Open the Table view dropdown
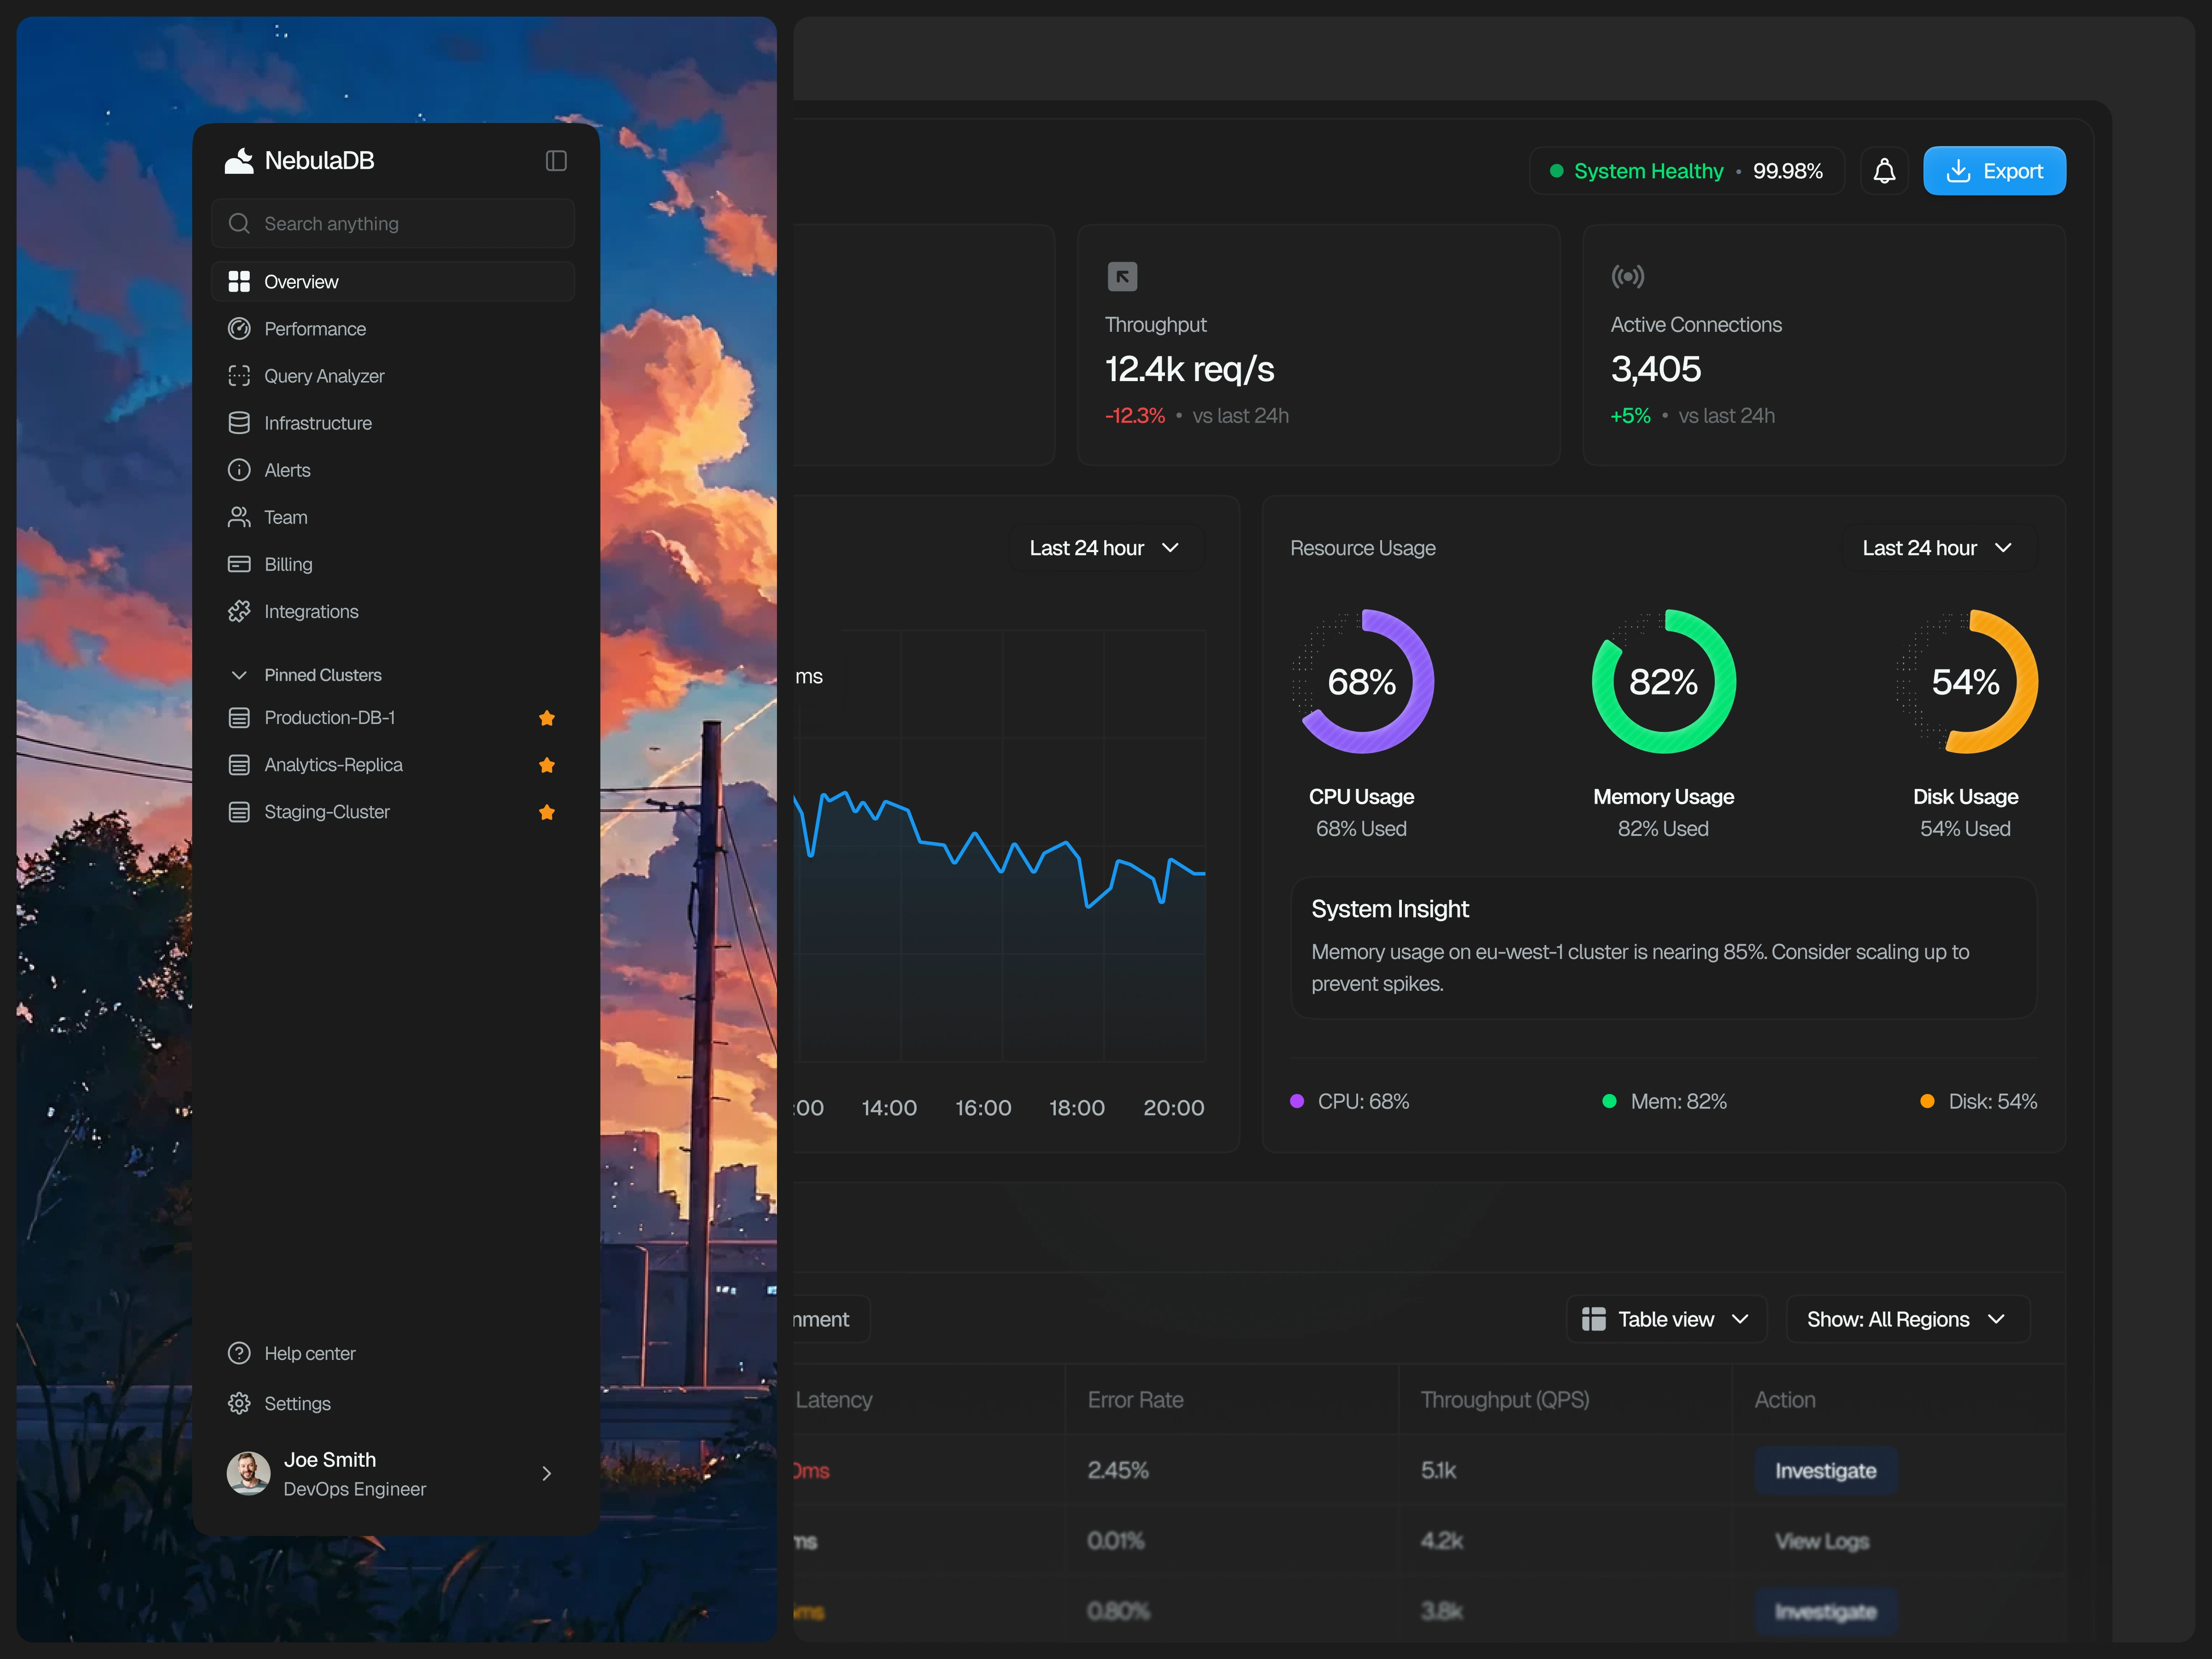This screenshot has height=1659, width=2212. point(1665,1319)
